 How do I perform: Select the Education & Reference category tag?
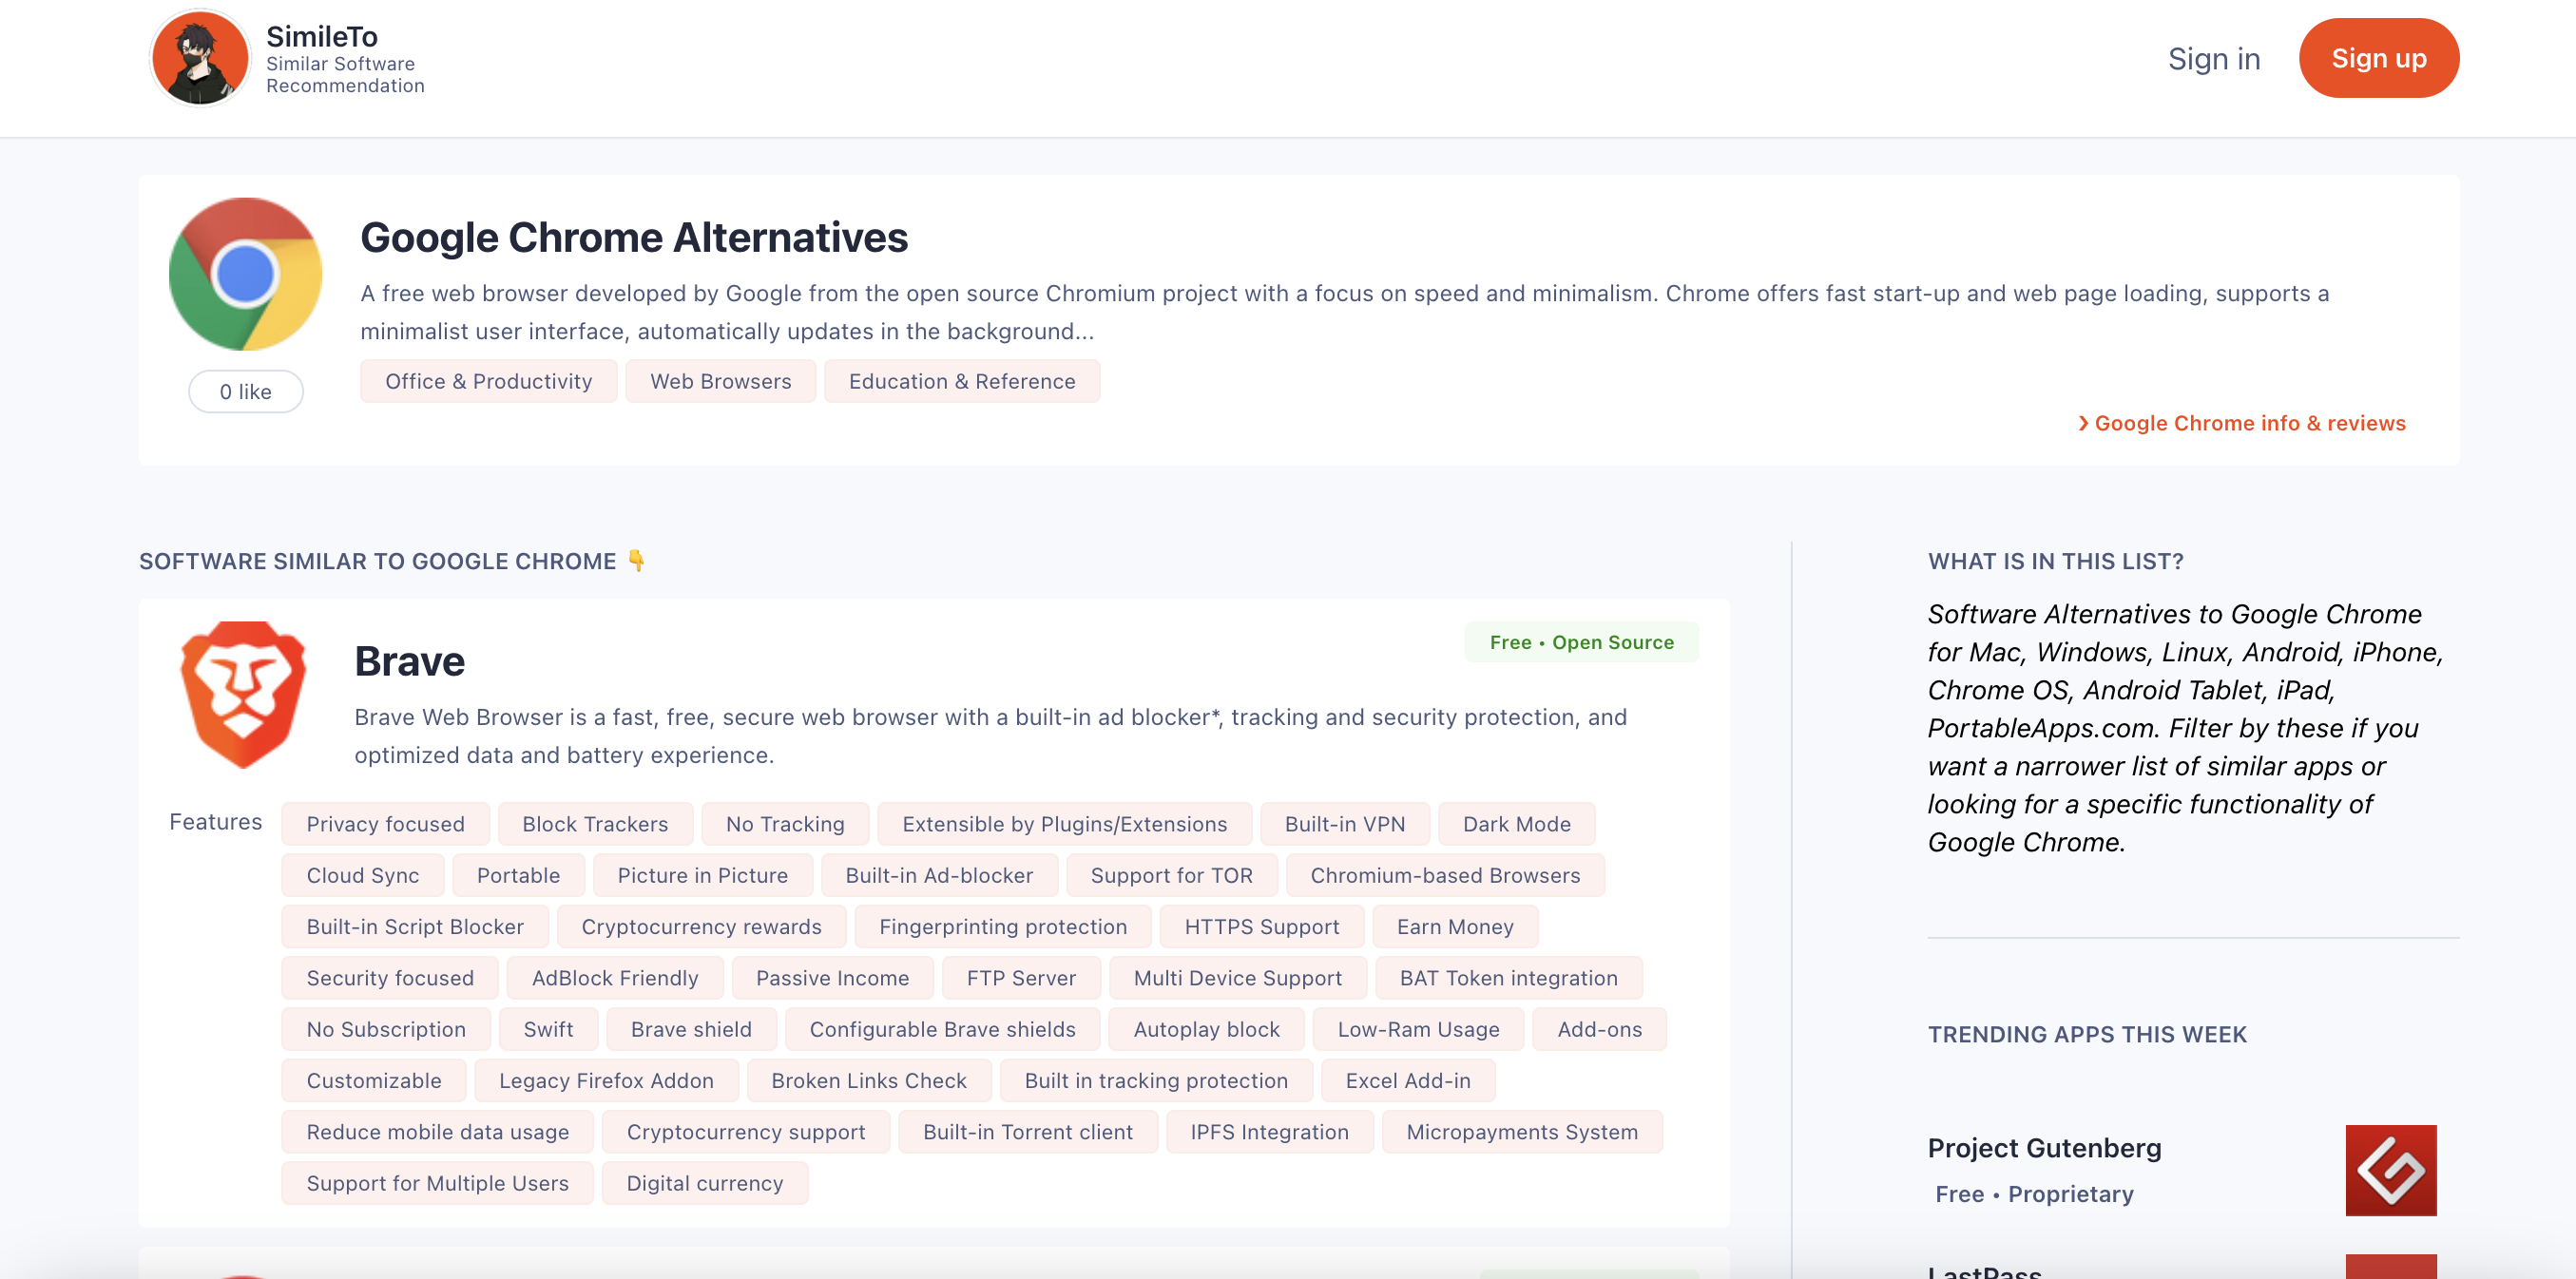962,381
